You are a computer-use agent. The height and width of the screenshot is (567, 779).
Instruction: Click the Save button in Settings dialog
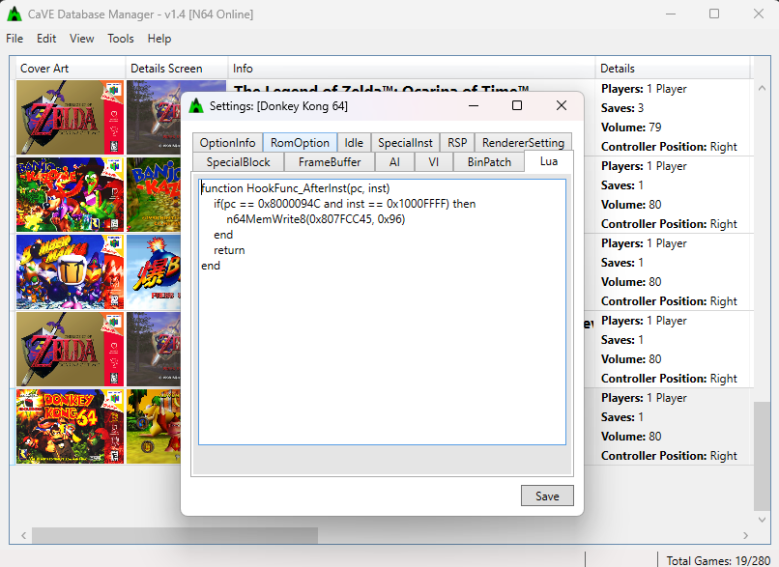click(x=547, y=496)
